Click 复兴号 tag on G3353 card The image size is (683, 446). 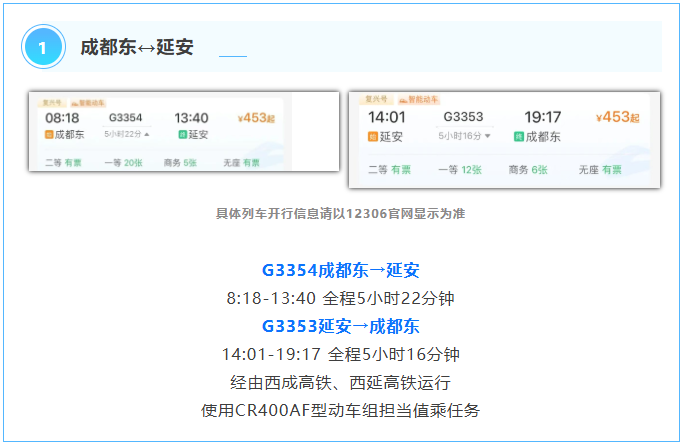tap(375, 100)
